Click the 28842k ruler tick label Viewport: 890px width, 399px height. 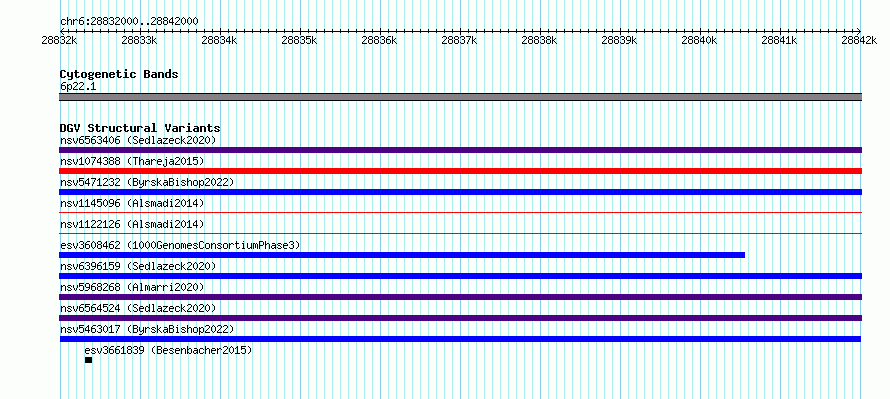pos(860,40)
